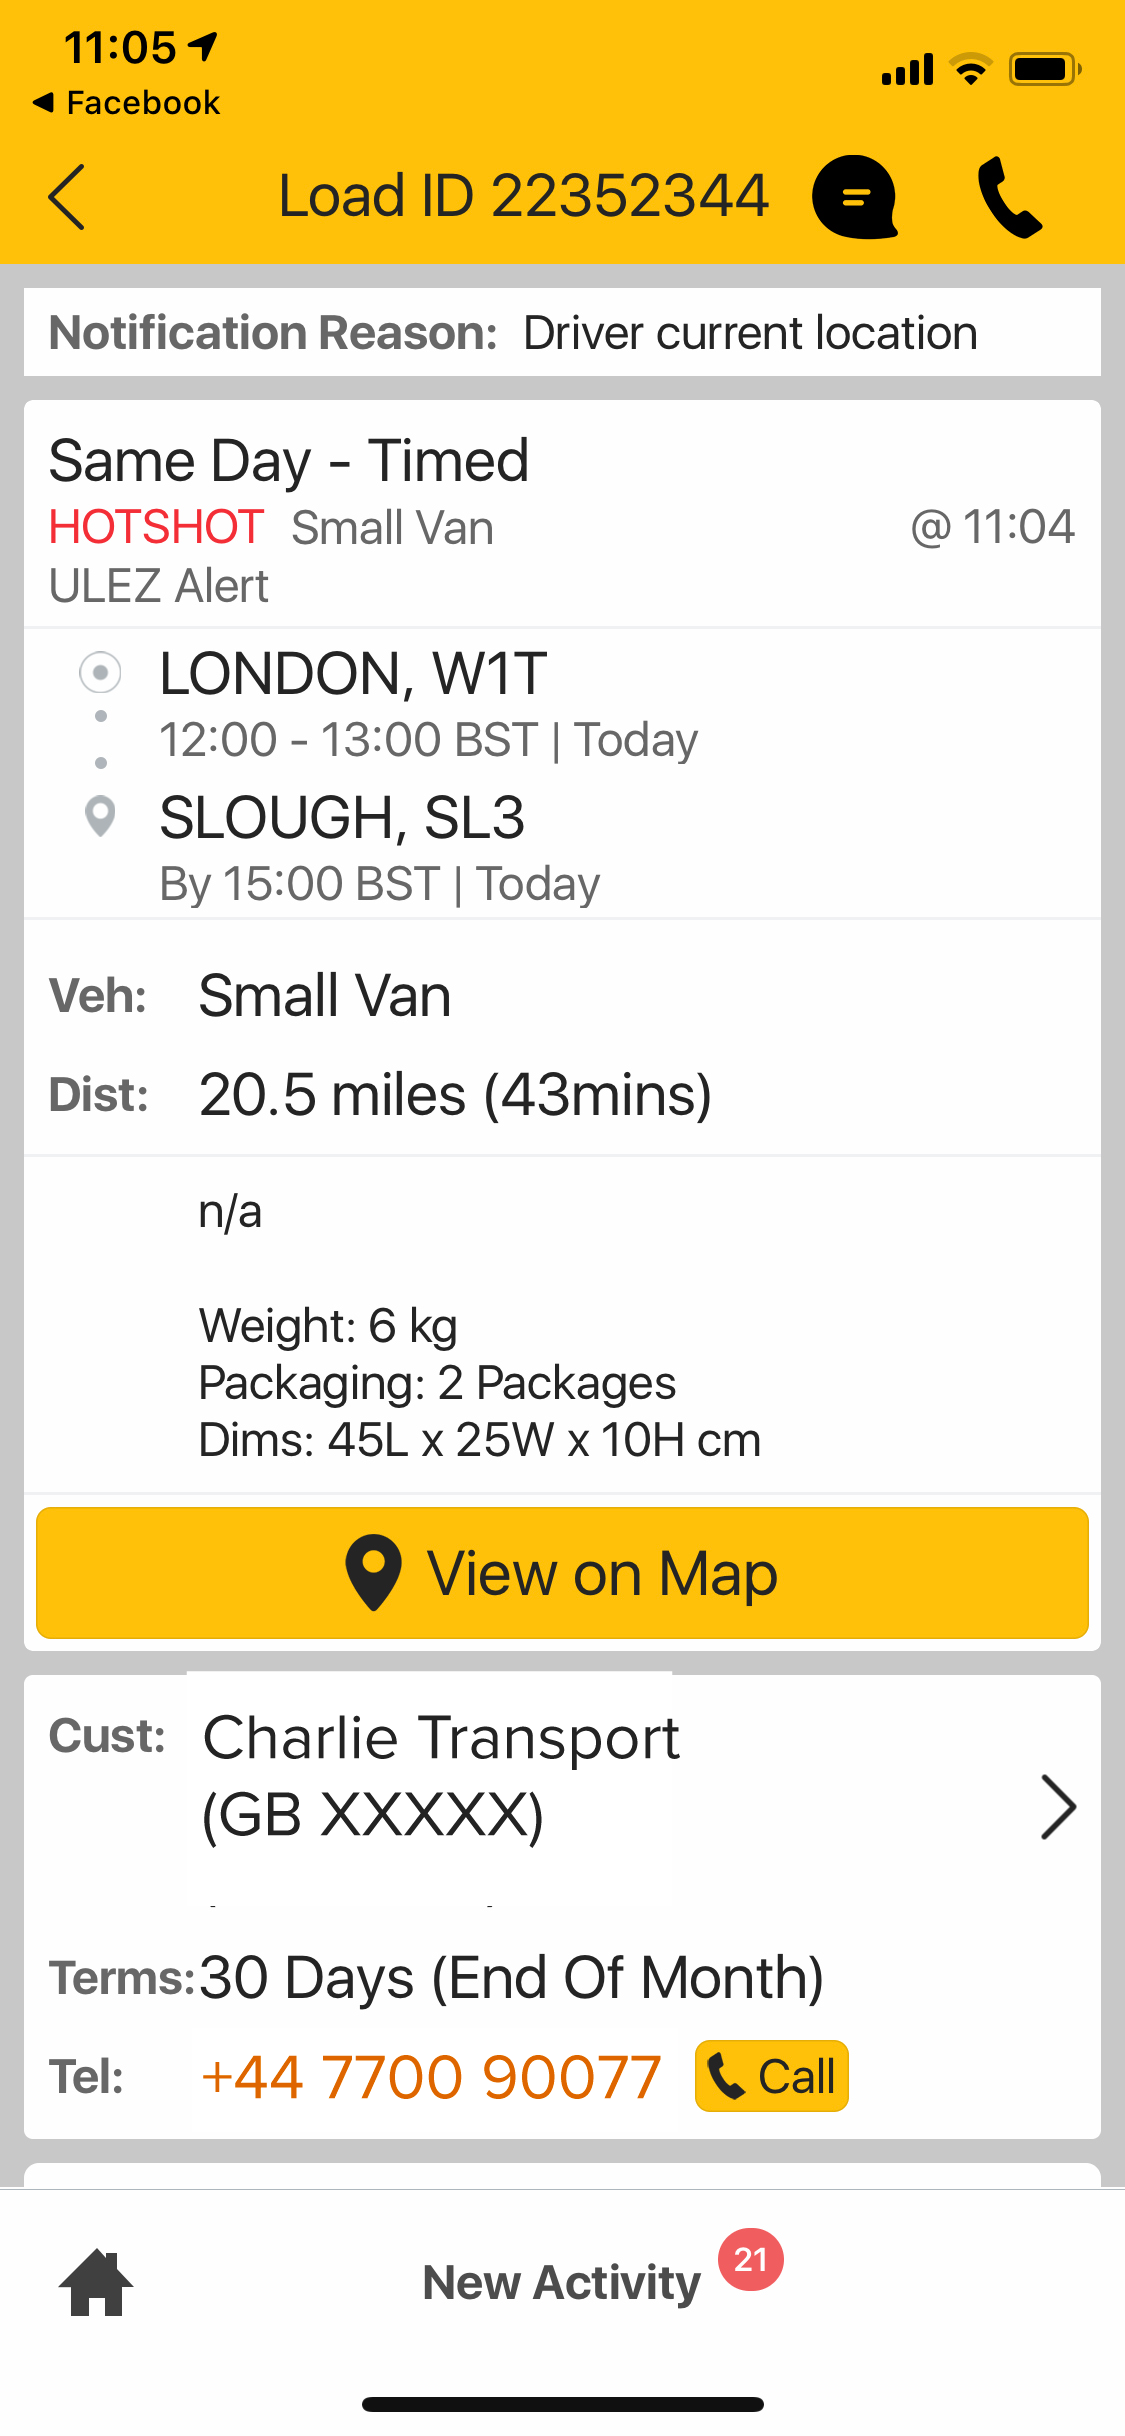Image resolution: width=1125 pixels, height=2436 pixels.
Task: Open New Activity tab
Action: coord(561,2283)
